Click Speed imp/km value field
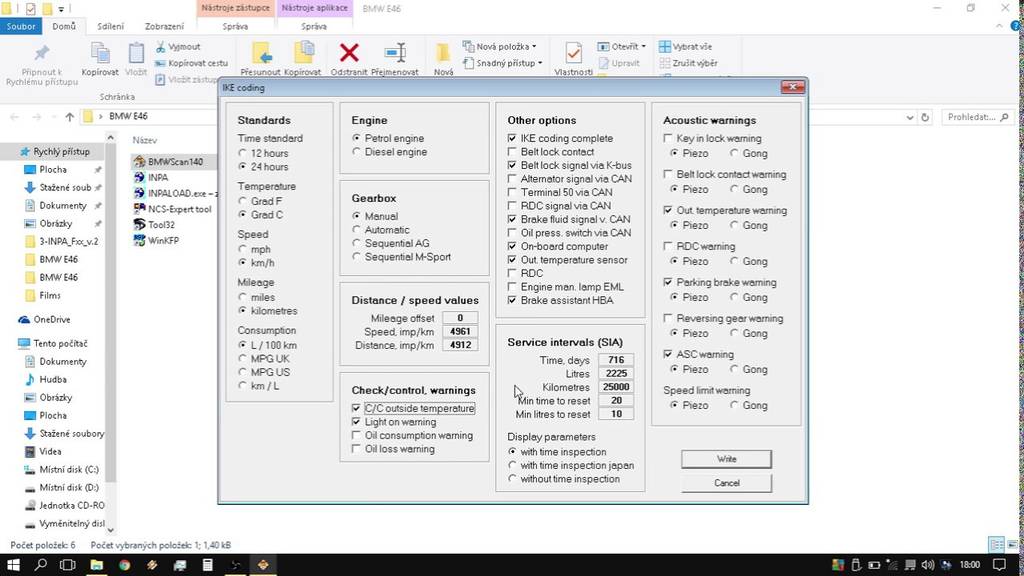Viewport: 1024px width, 576px height. [460, 331]
